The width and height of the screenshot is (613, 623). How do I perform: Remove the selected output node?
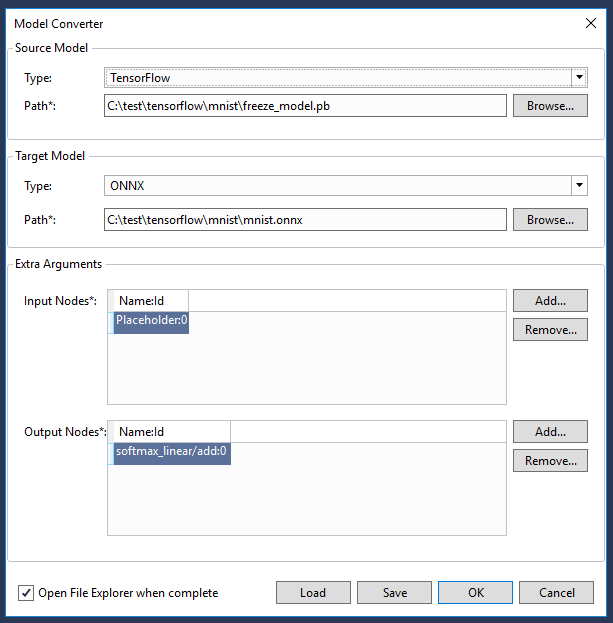click(x=550, y=461)
